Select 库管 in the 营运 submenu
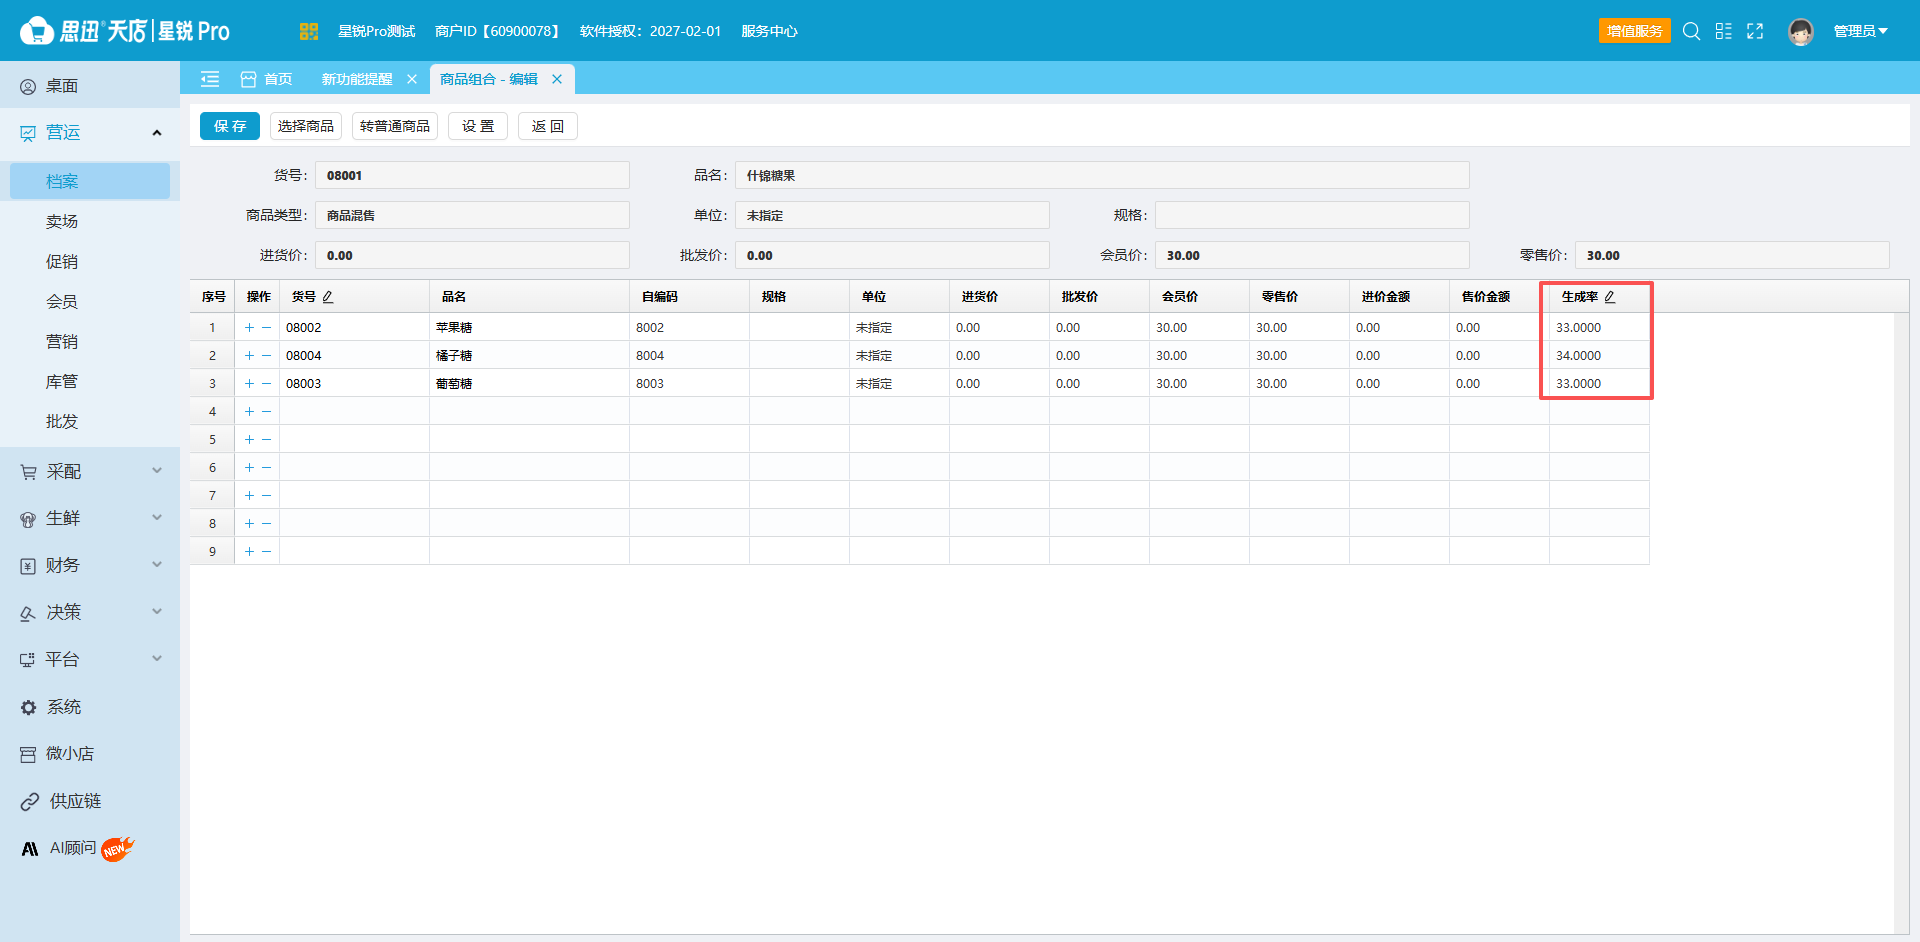Screen dimensions: 1920x942 click(62, 381)
